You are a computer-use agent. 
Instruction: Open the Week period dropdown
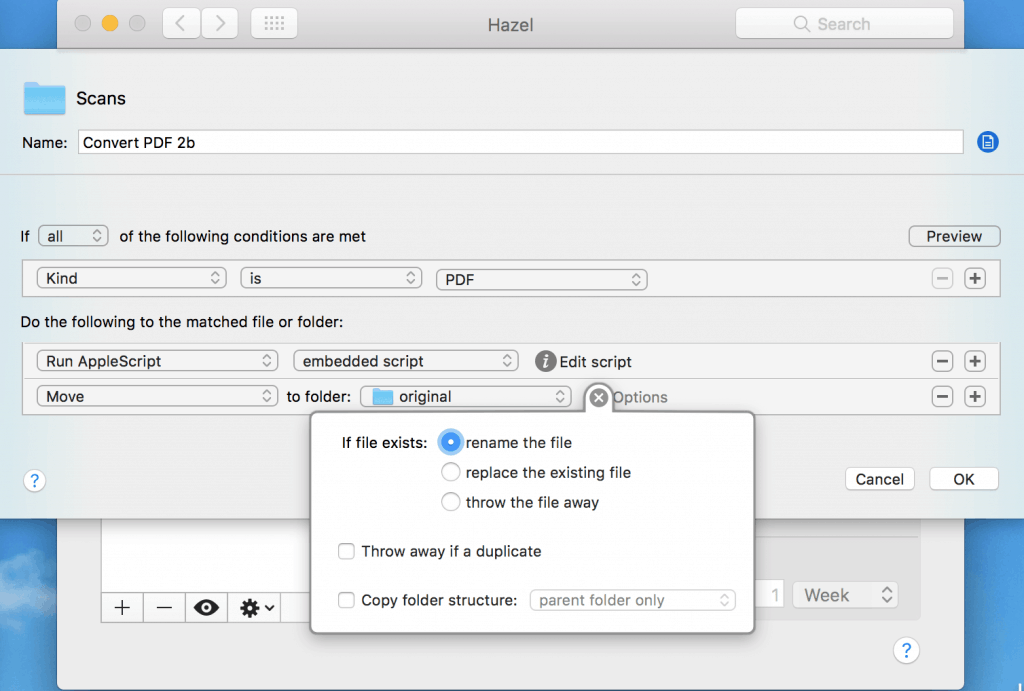point(846,595)
